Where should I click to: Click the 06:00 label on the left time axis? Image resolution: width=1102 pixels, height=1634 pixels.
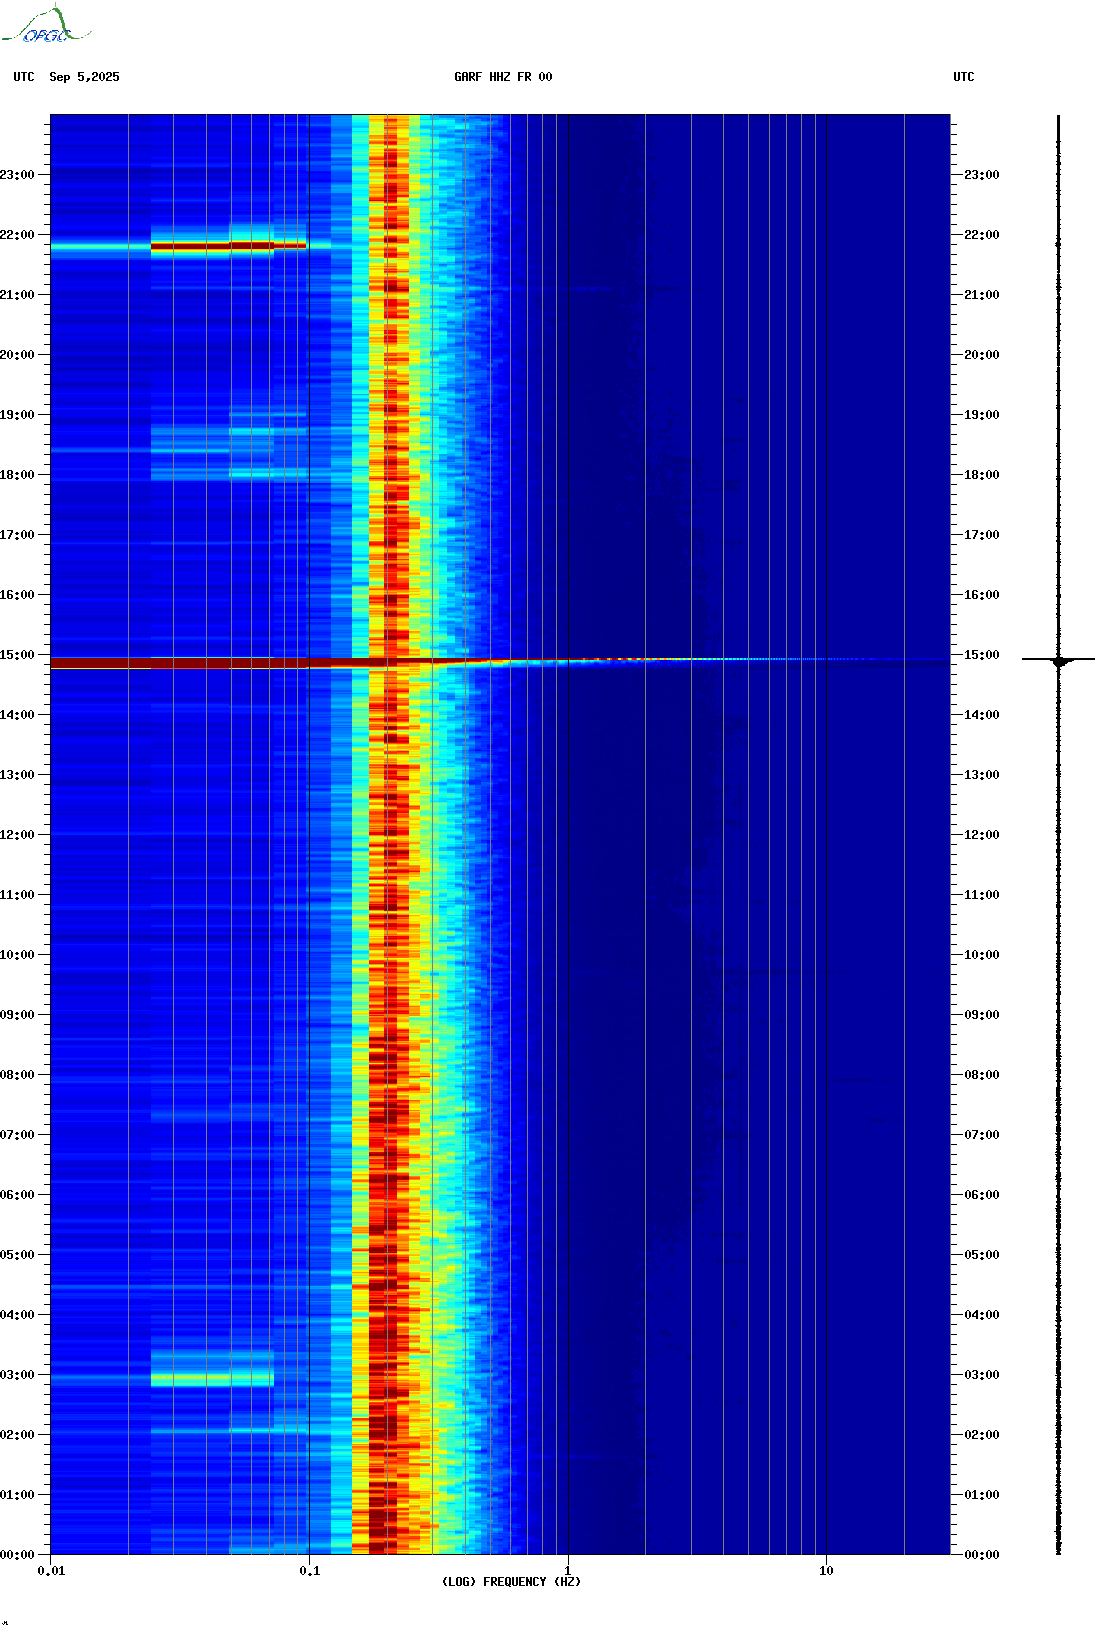[x=17, y=1195]
